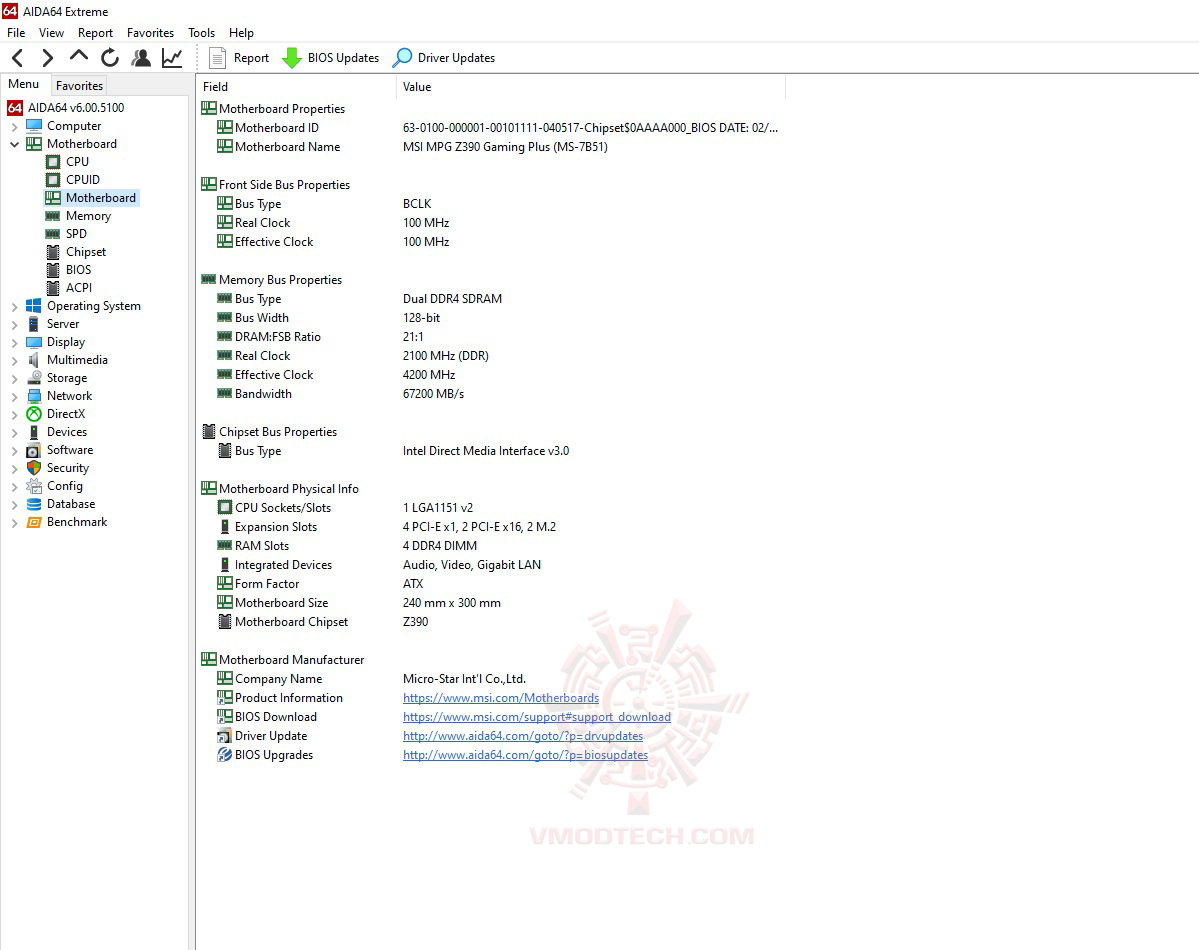
Task: Expand the Computer tree node
Action: (15, 126)
